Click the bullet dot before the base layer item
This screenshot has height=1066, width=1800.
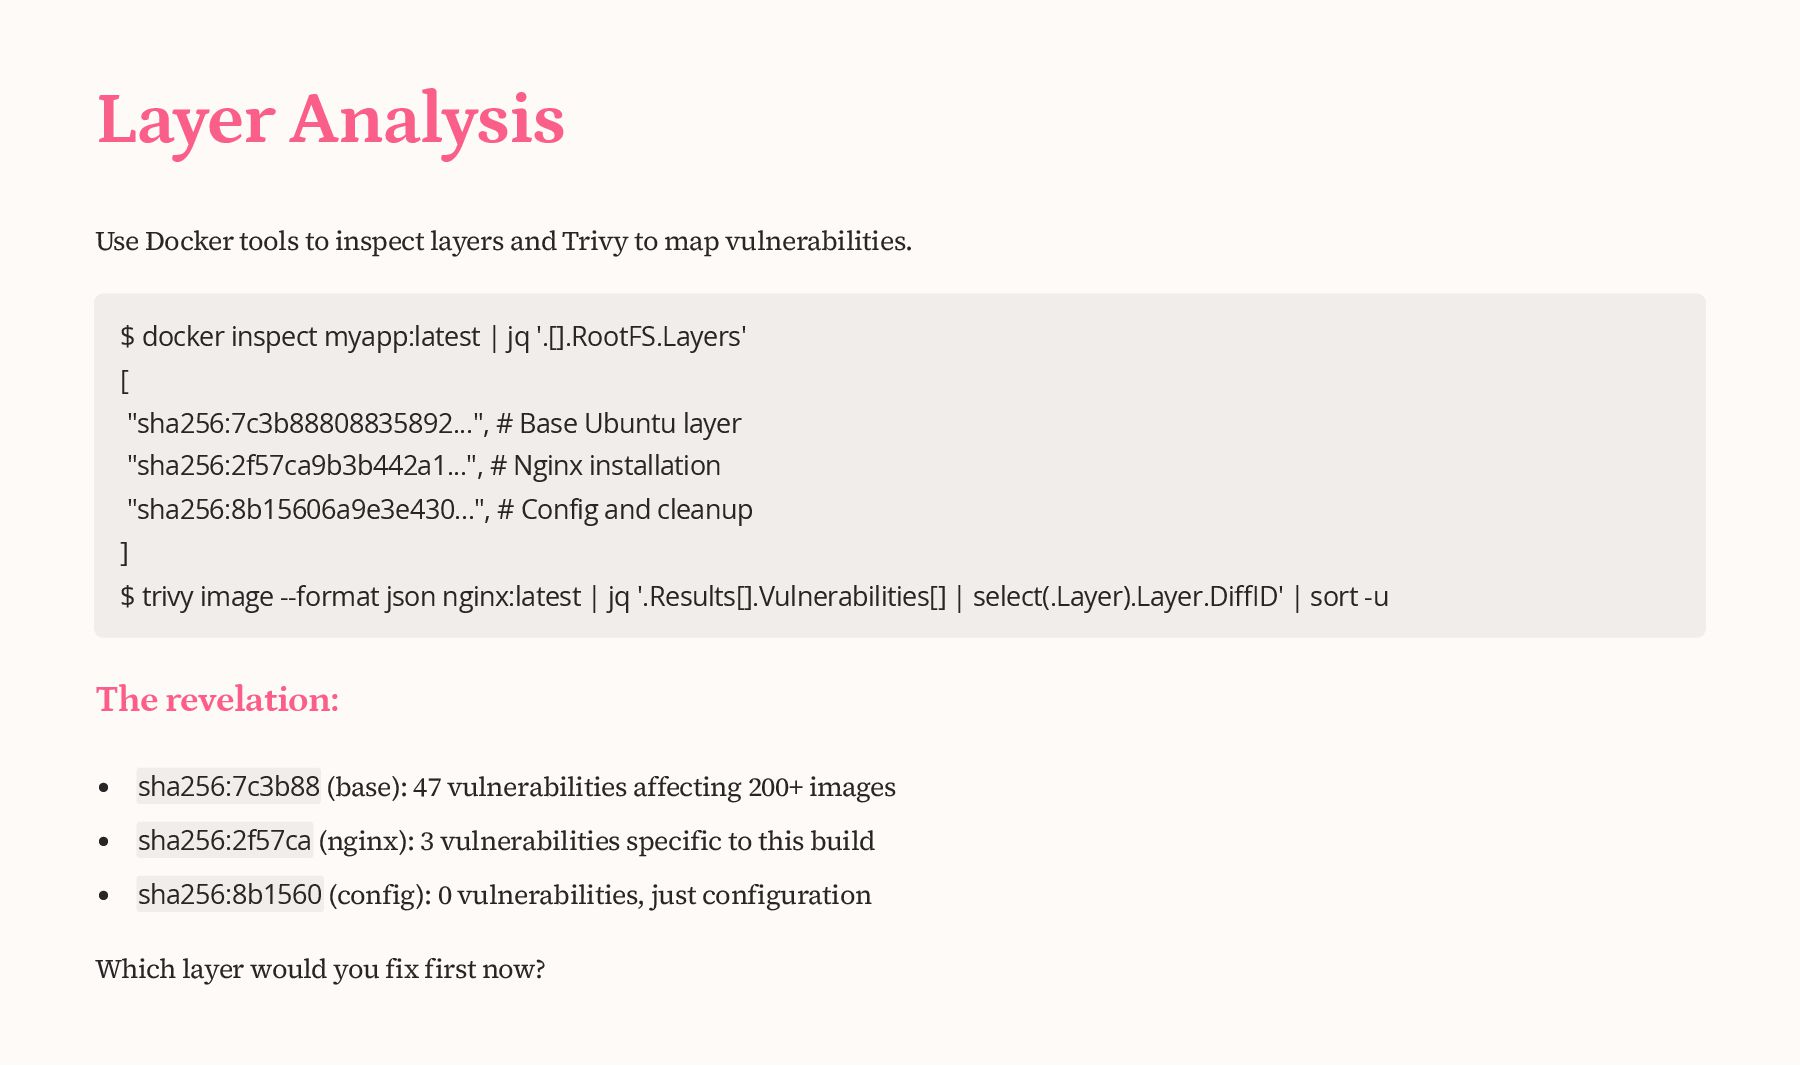tap(104, 788)
